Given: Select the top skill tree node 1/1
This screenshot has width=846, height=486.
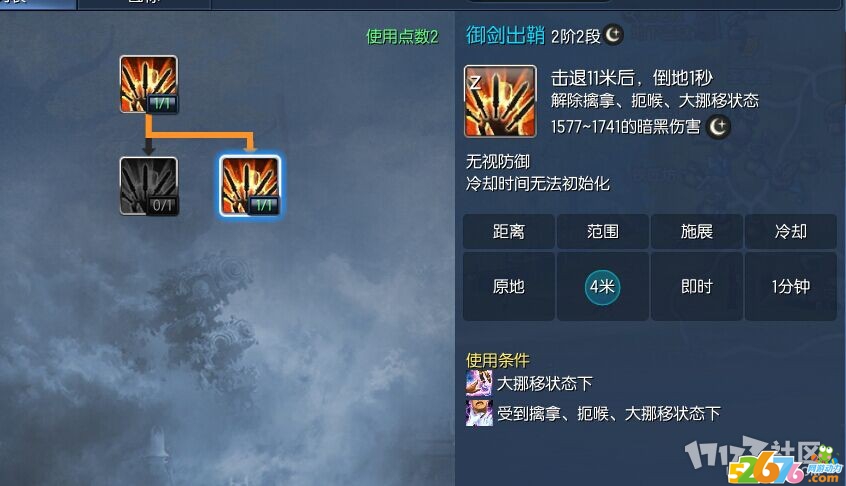Looking at the screenshot, I should (148, 84).
